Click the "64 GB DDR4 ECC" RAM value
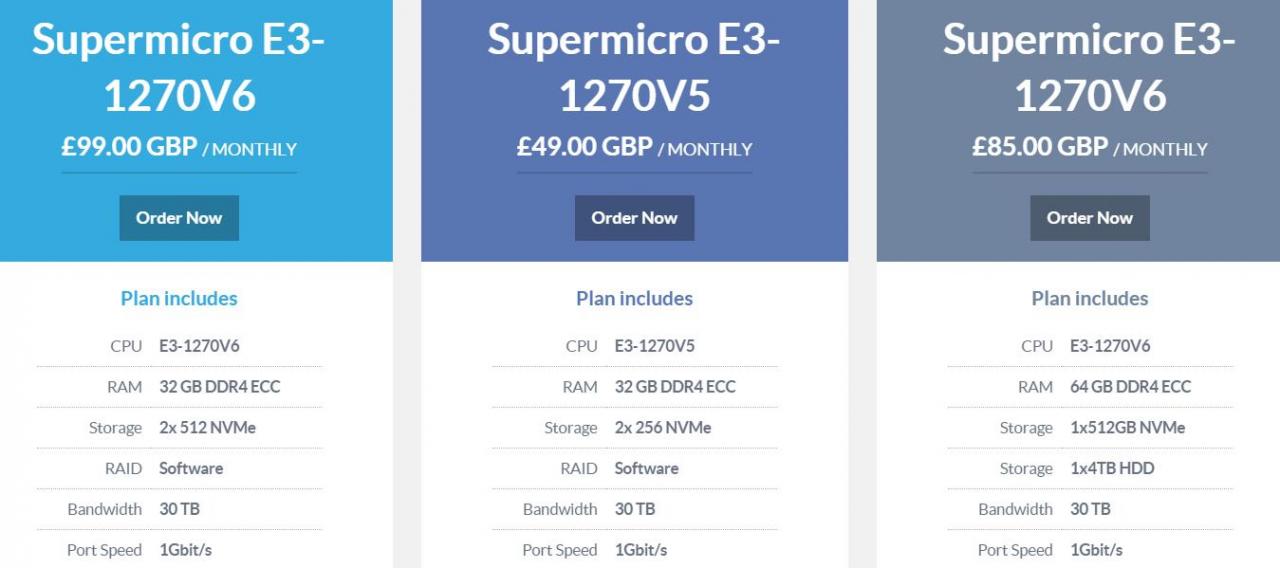The image size is (1280, 568). tap(1130, 386)
